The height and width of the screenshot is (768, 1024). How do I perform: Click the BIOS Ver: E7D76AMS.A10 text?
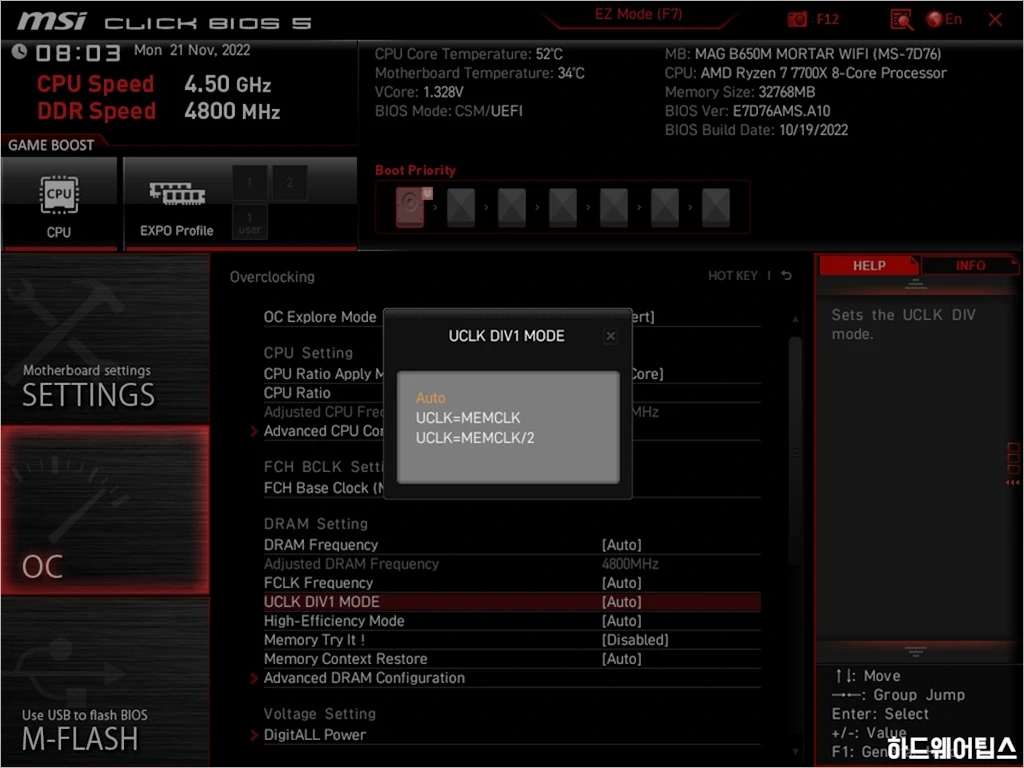pos(747,111)
